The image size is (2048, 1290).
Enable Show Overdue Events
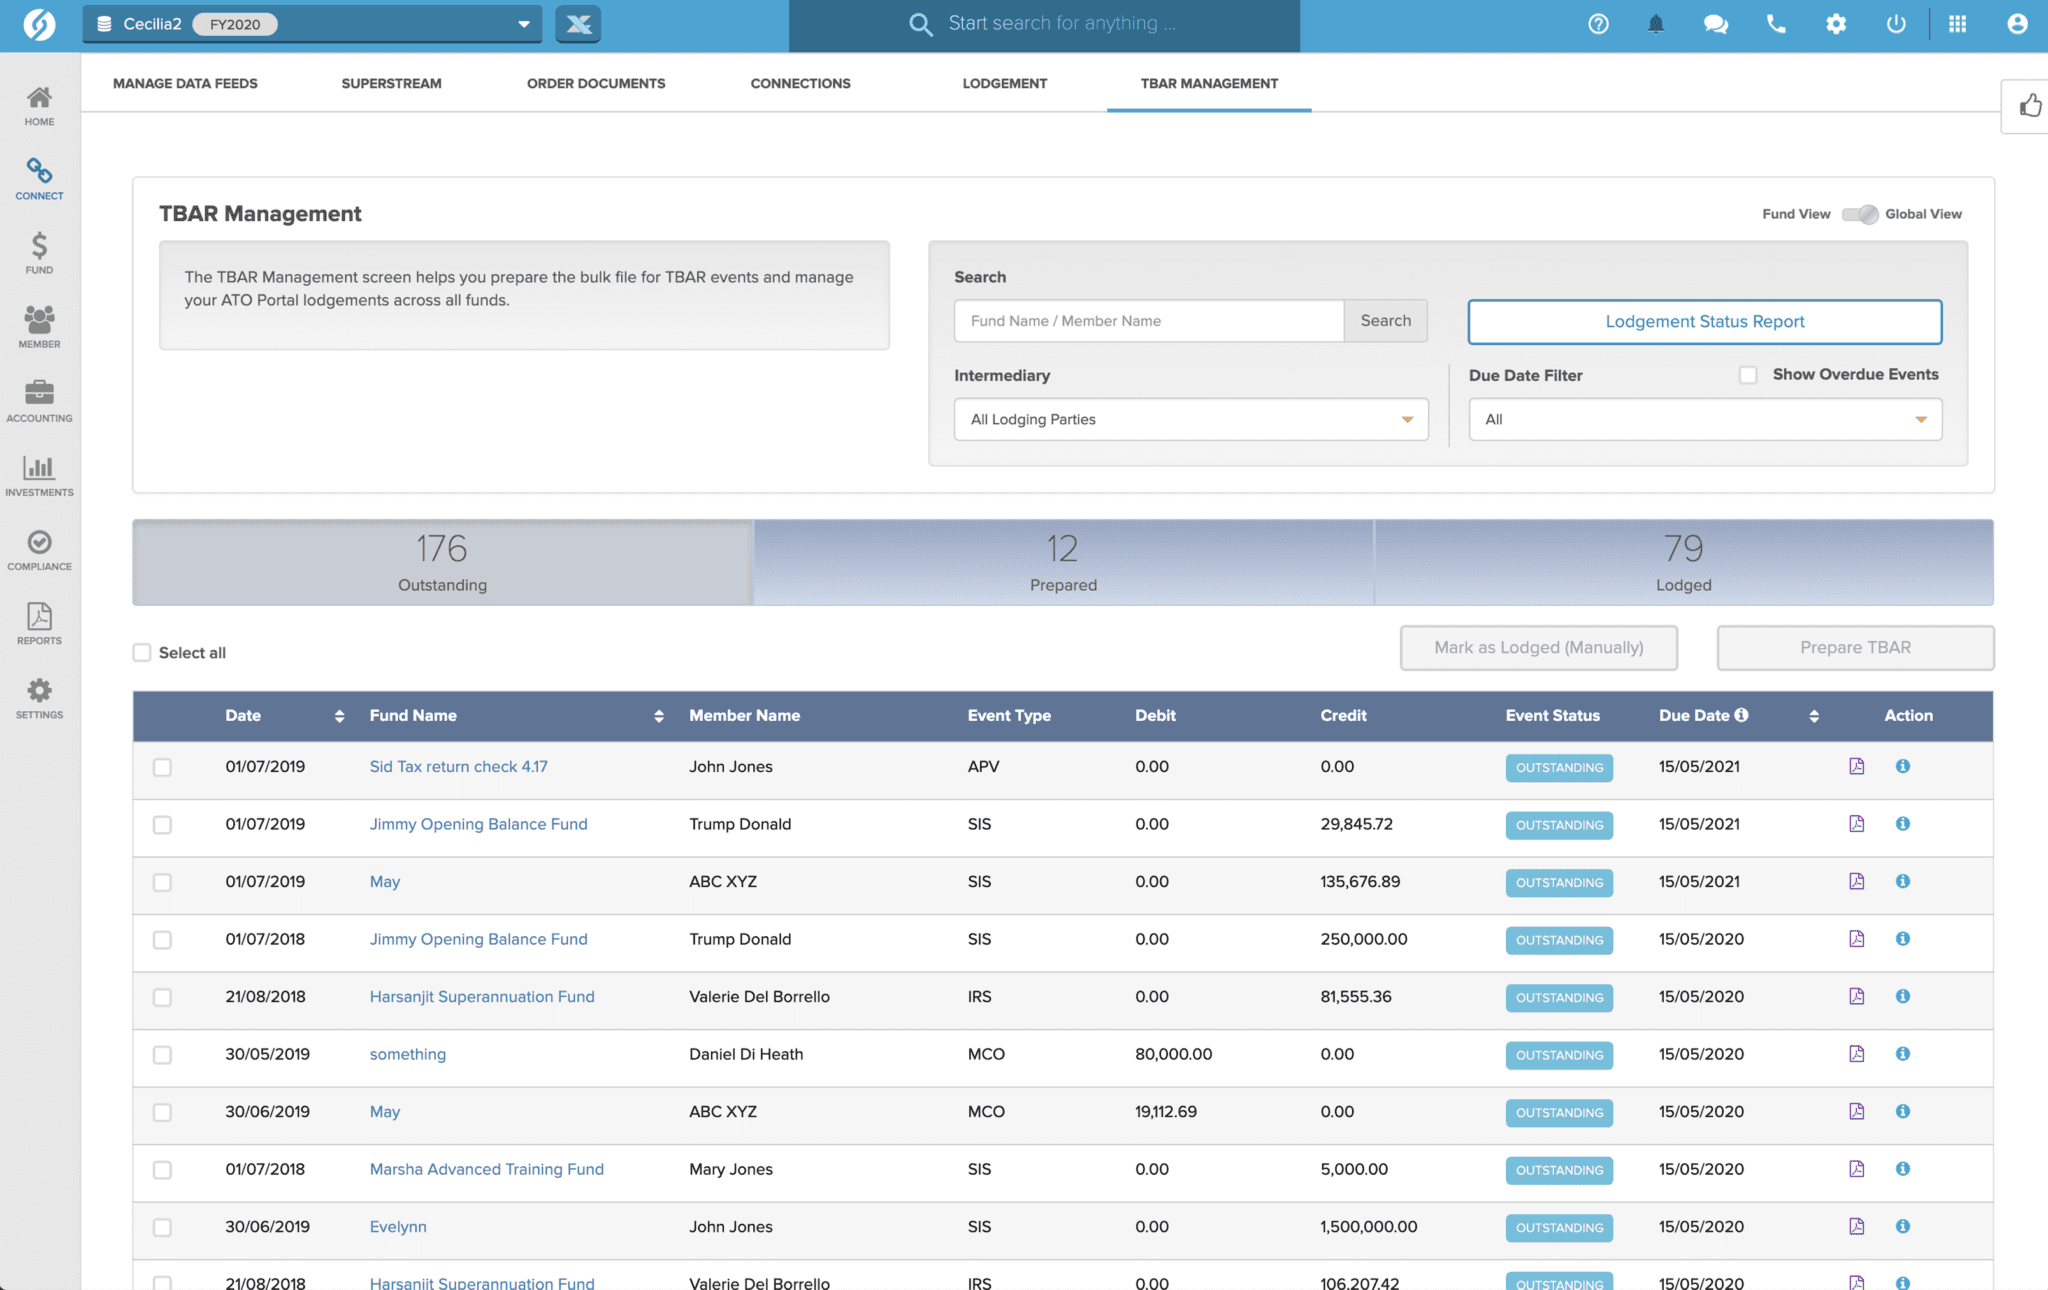click(x=1748, y=374)
